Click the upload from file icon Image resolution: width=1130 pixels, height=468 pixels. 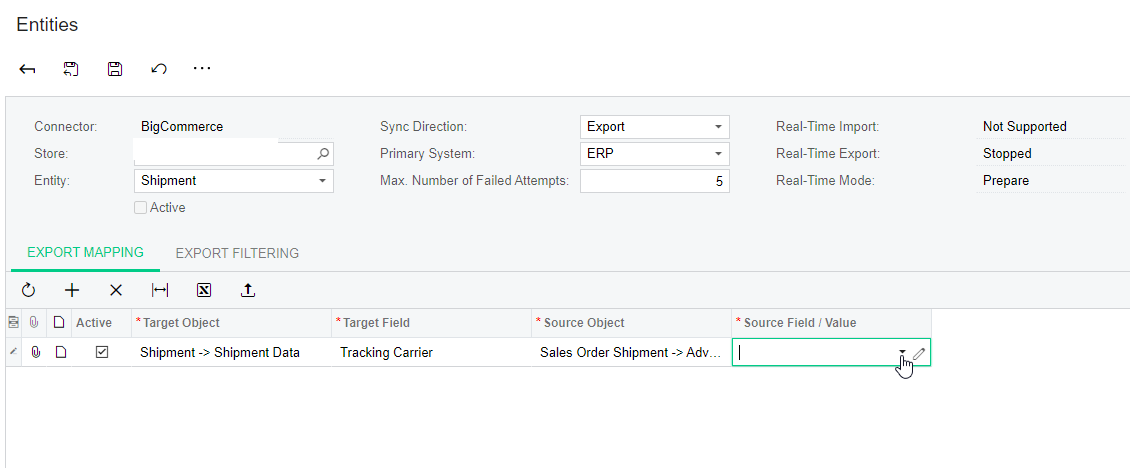247,291
